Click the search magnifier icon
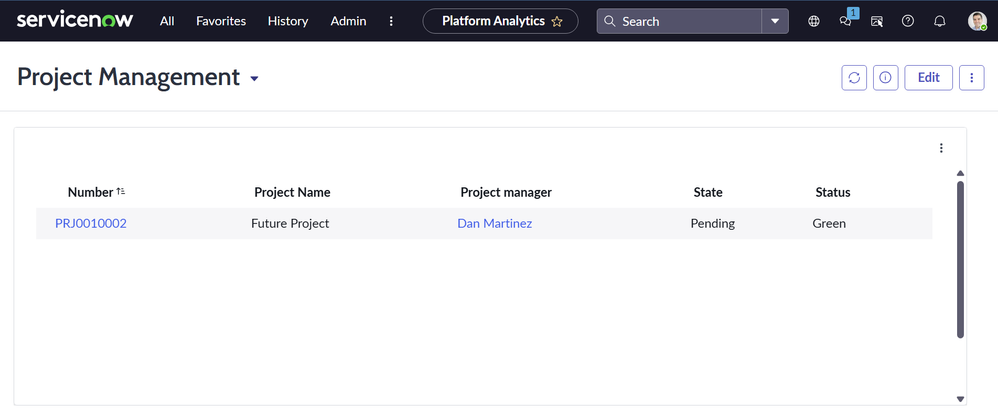Screen dimensions: 998x414 click(610, 21)
